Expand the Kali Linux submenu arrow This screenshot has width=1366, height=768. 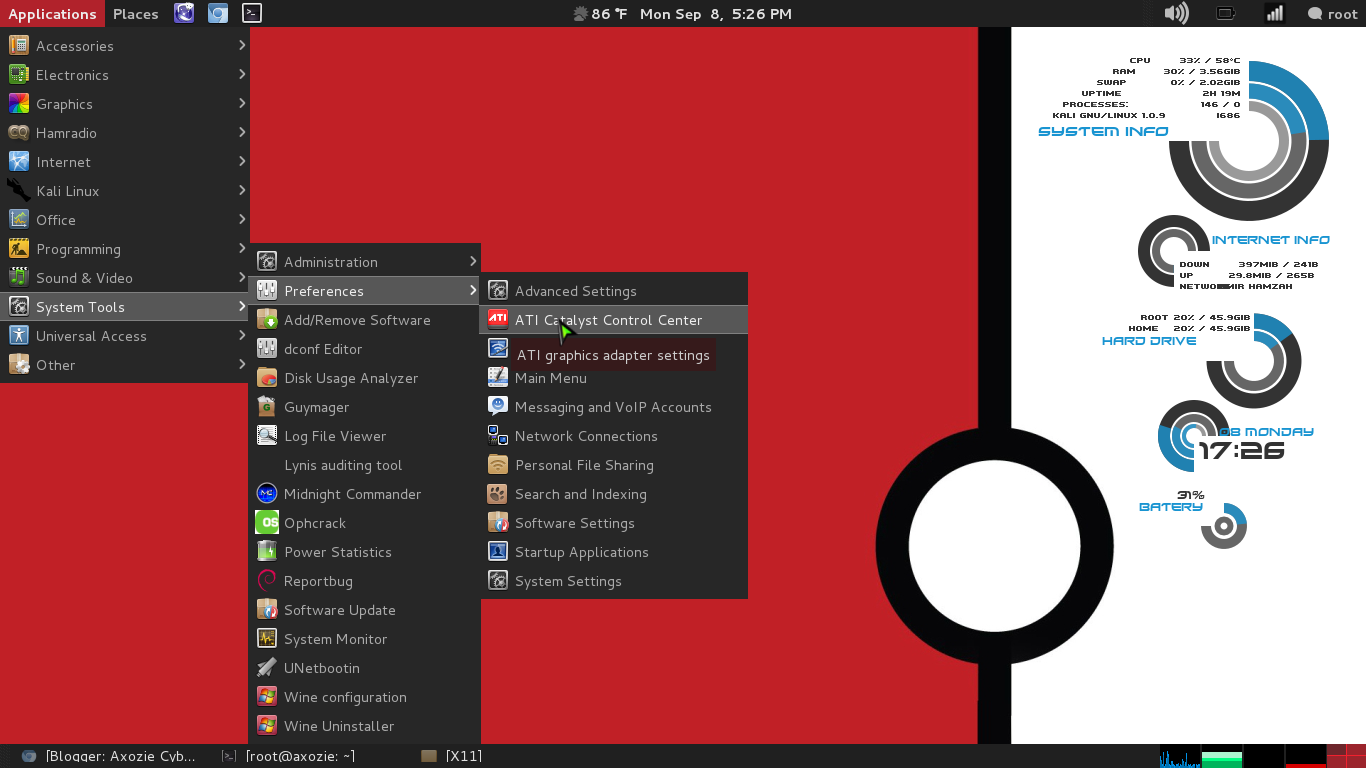242,190
